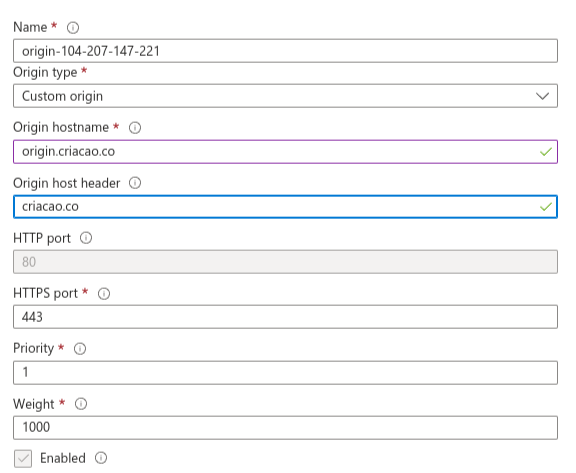Focus the Priority input with value 1
The height and width of the screenshot is (473, 576).
coord(285,373)
